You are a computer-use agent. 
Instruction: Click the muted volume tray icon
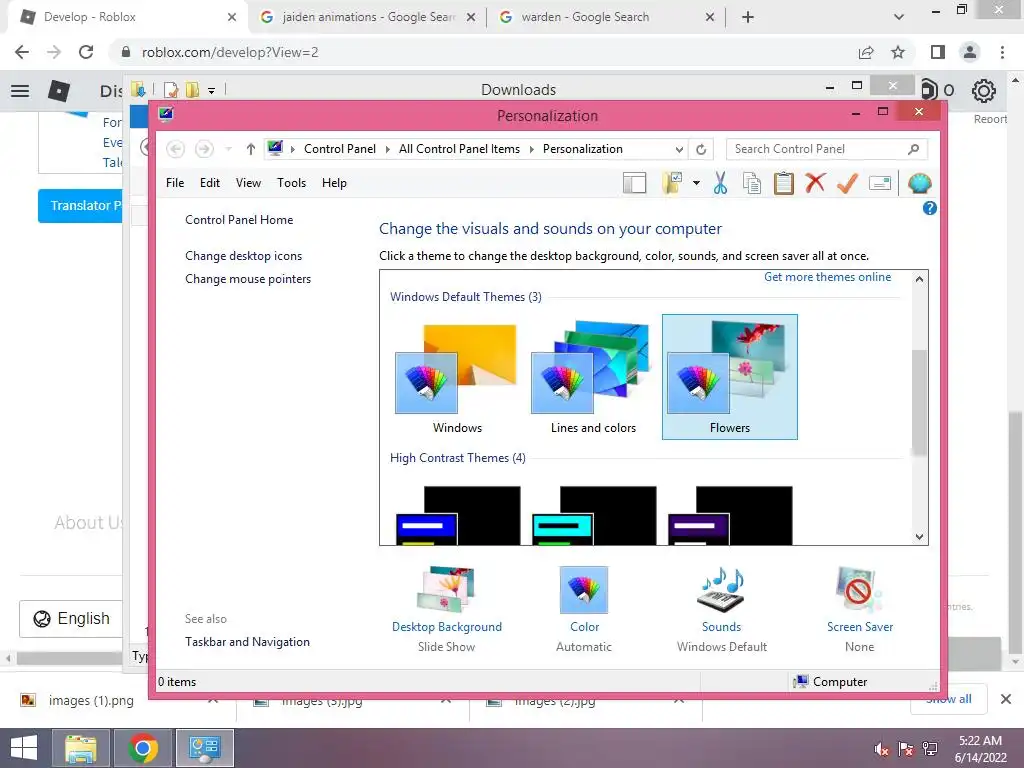(882, 749)
